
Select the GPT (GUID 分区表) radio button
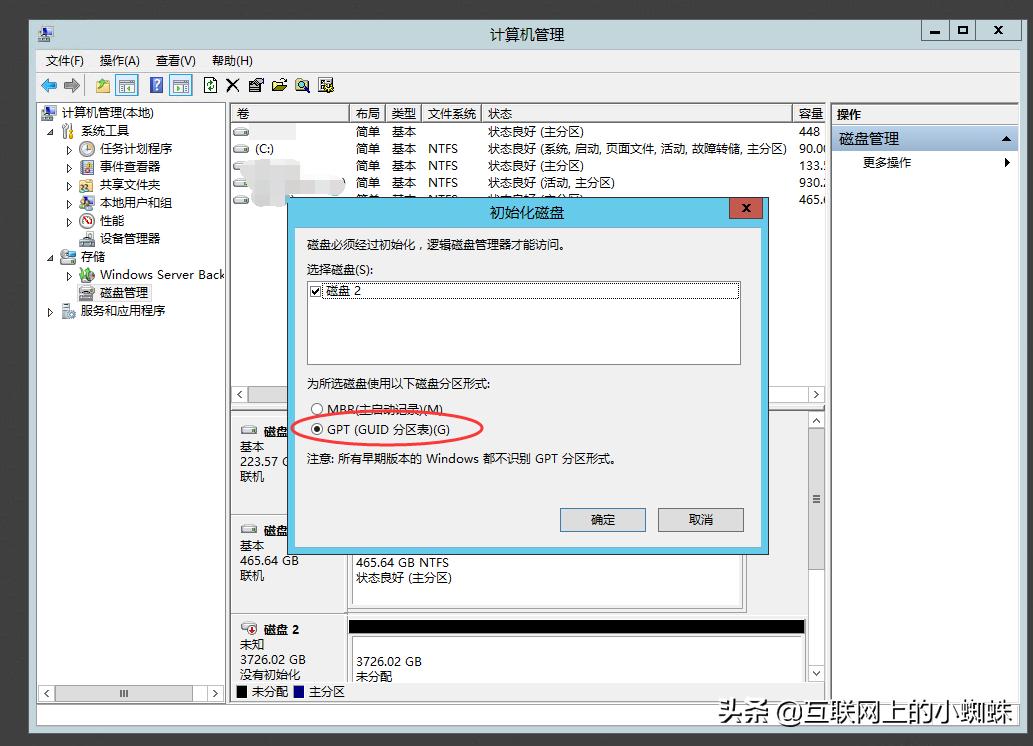(319, 427)
